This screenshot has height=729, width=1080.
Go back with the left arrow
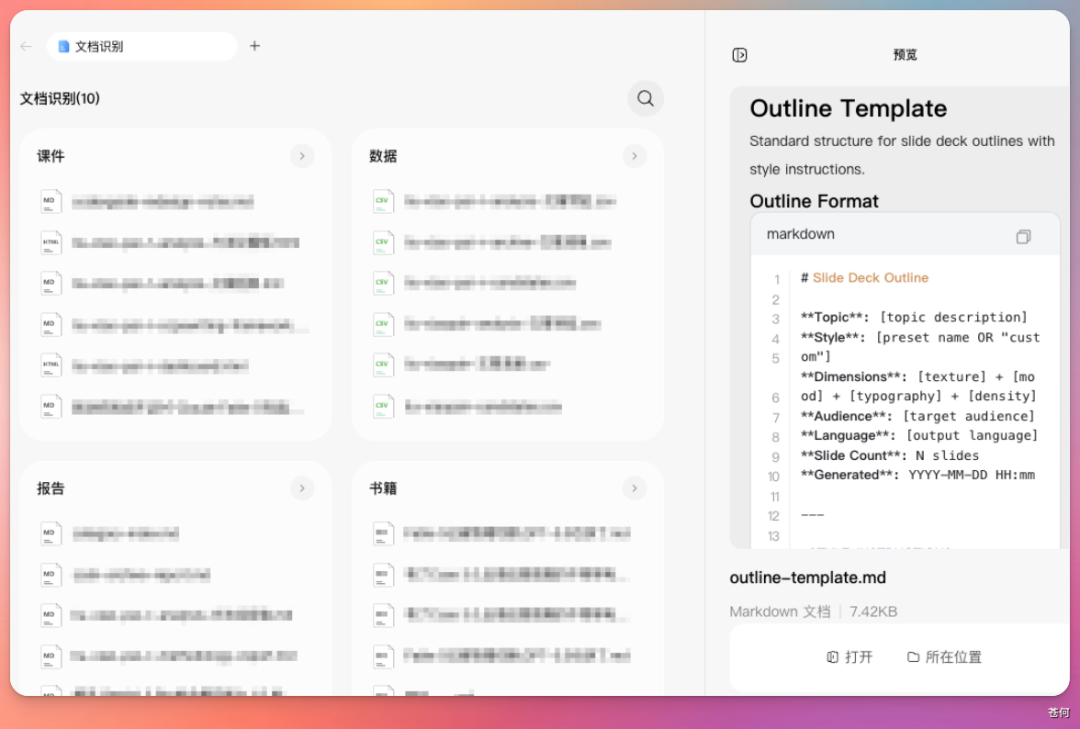[26, 46]
